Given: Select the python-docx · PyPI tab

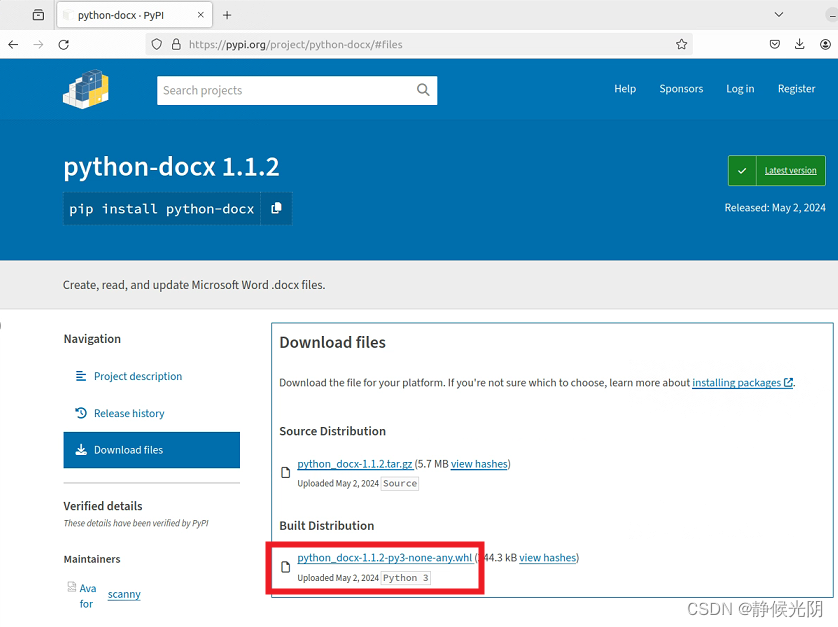Looking at the screenshot, I should [135, 15].
